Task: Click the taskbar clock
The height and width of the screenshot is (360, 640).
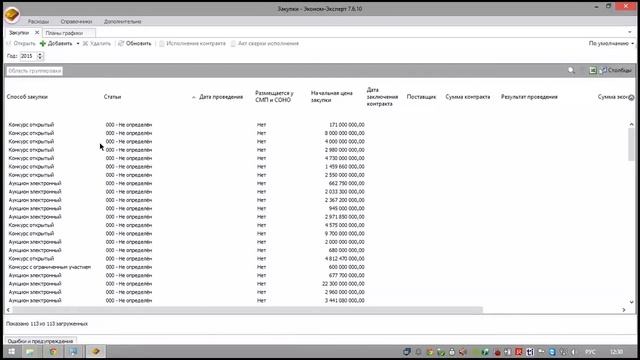Action: coord(616,351)
